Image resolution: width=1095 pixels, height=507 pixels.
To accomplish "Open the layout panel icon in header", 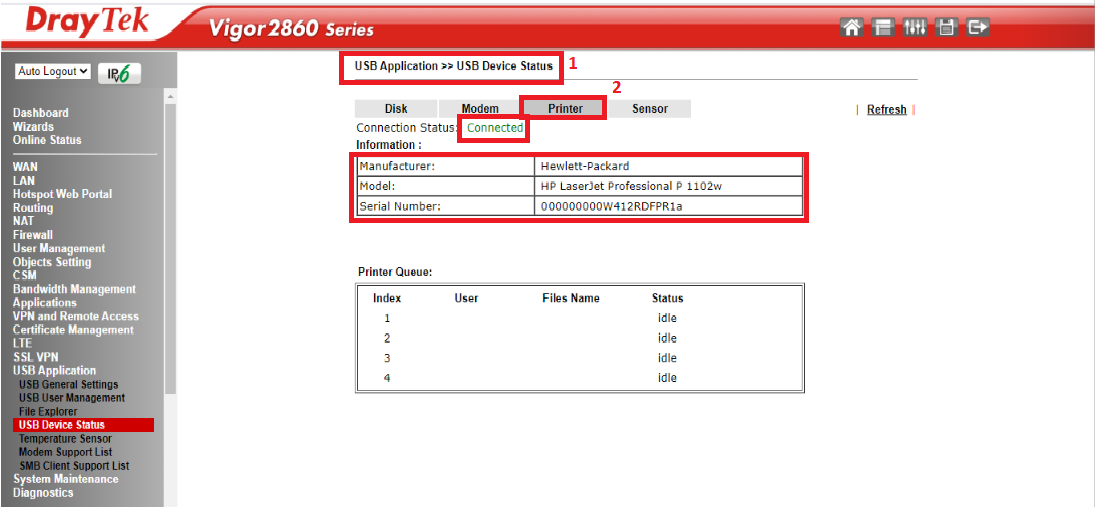I will (x=883, y=28).
